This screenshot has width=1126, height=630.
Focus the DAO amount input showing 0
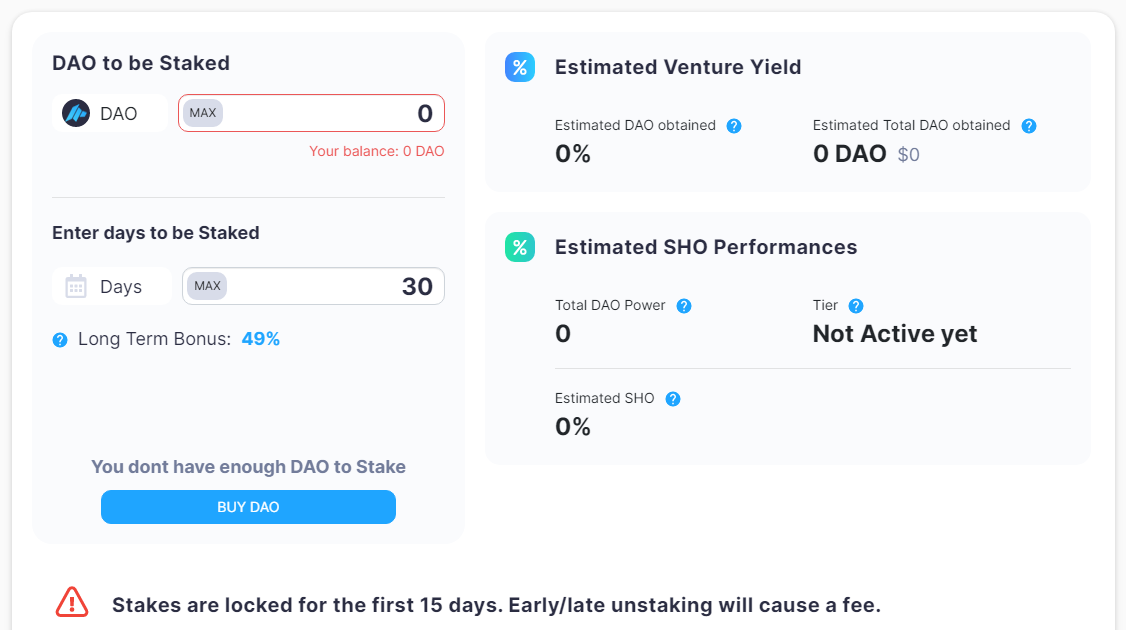pos(330,113)
